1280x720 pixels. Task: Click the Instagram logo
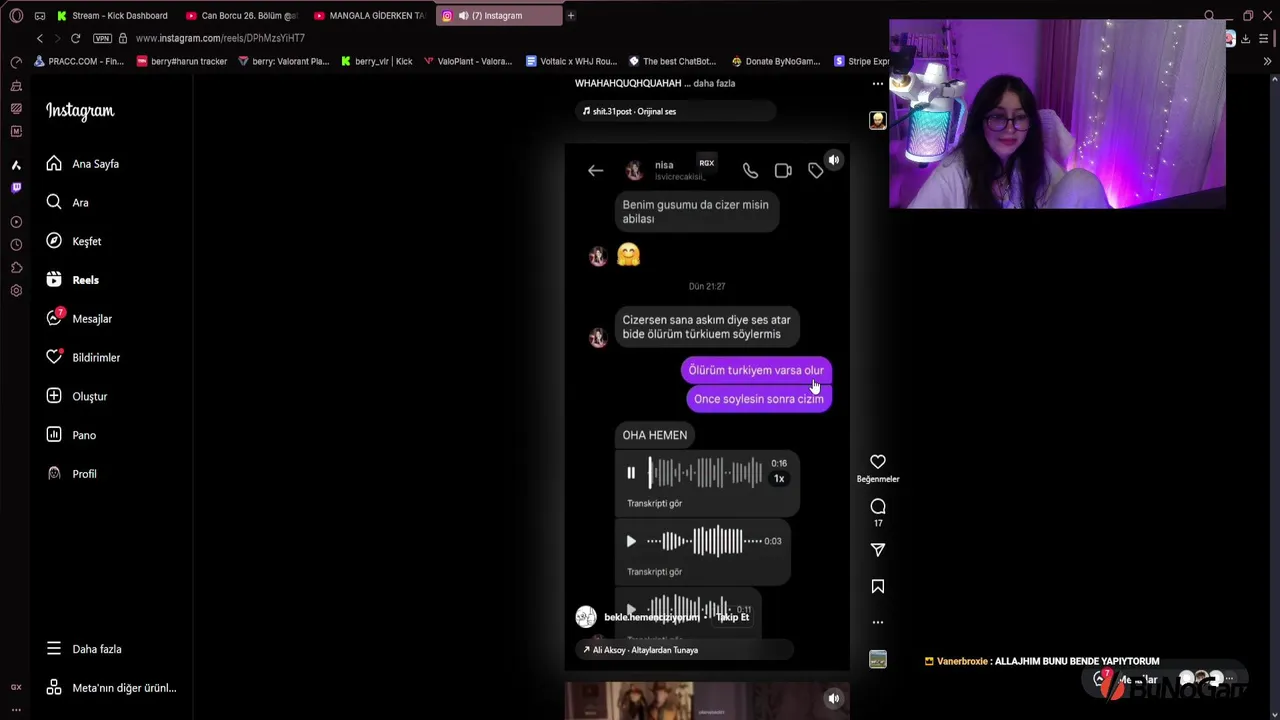[80, 111]
